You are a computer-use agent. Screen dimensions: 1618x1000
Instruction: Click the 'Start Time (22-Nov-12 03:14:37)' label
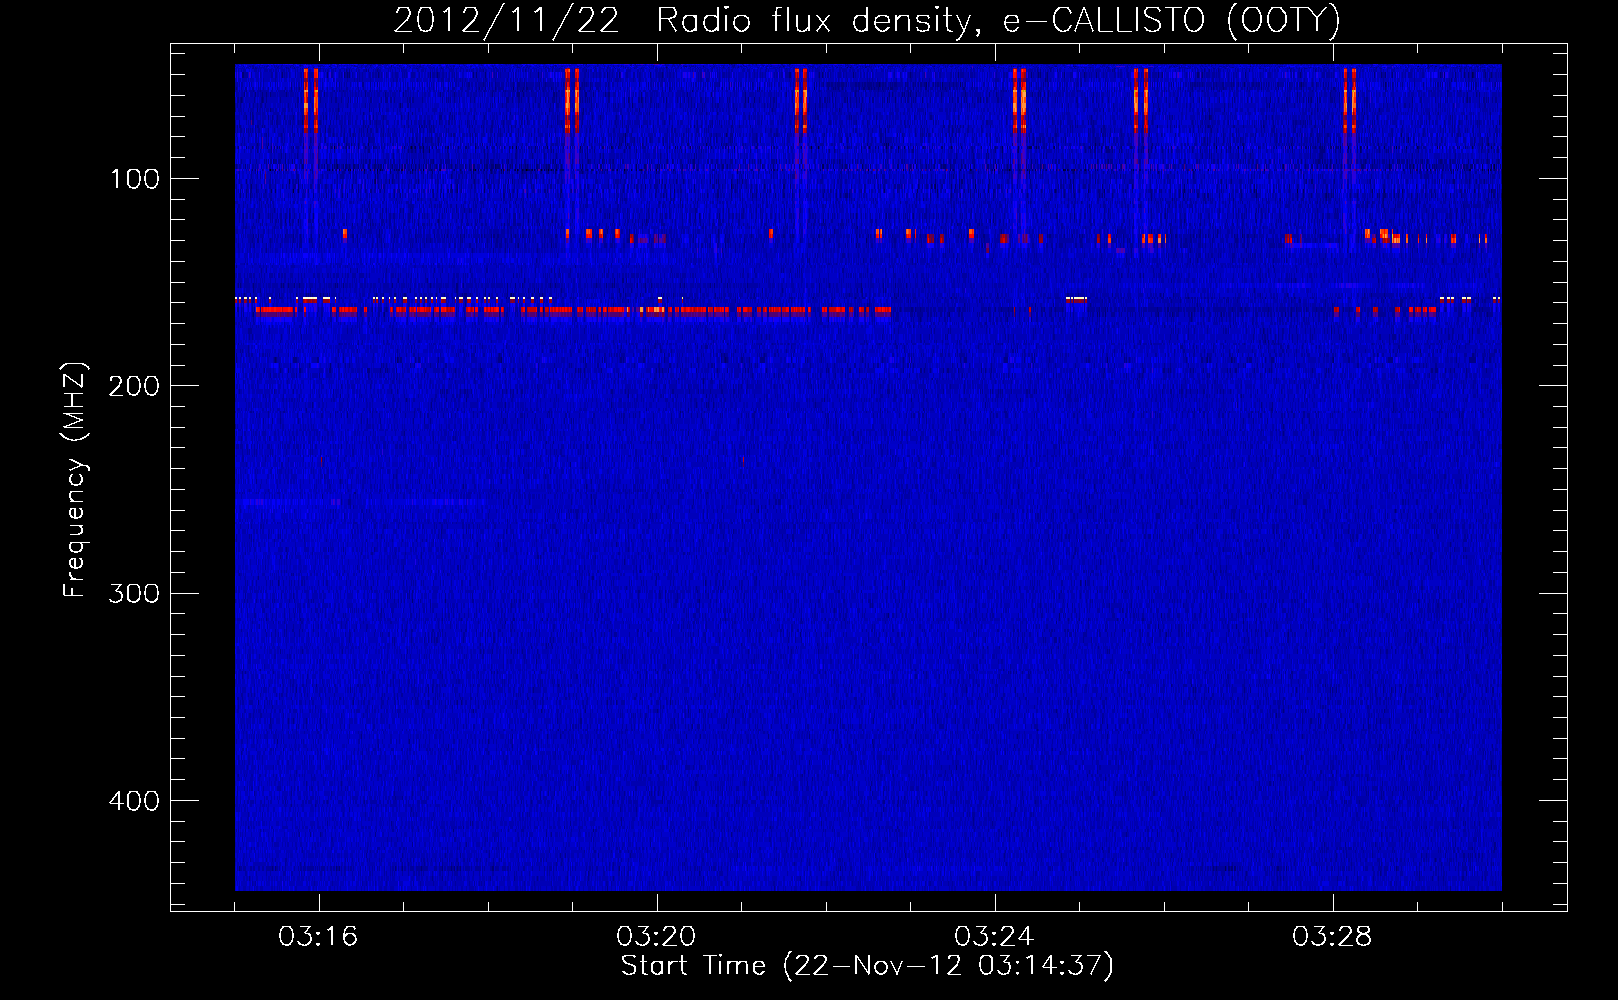coord(867,966)
